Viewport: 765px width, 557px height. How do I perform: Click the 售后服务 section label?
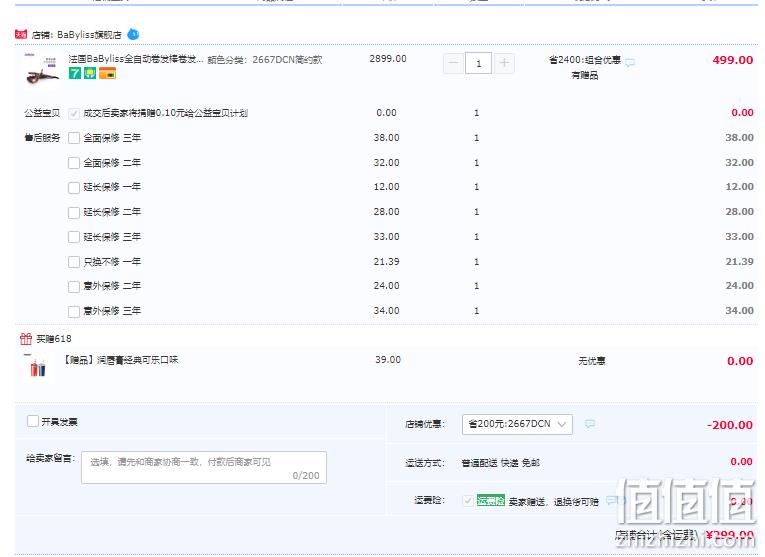(x=42, y=138)
